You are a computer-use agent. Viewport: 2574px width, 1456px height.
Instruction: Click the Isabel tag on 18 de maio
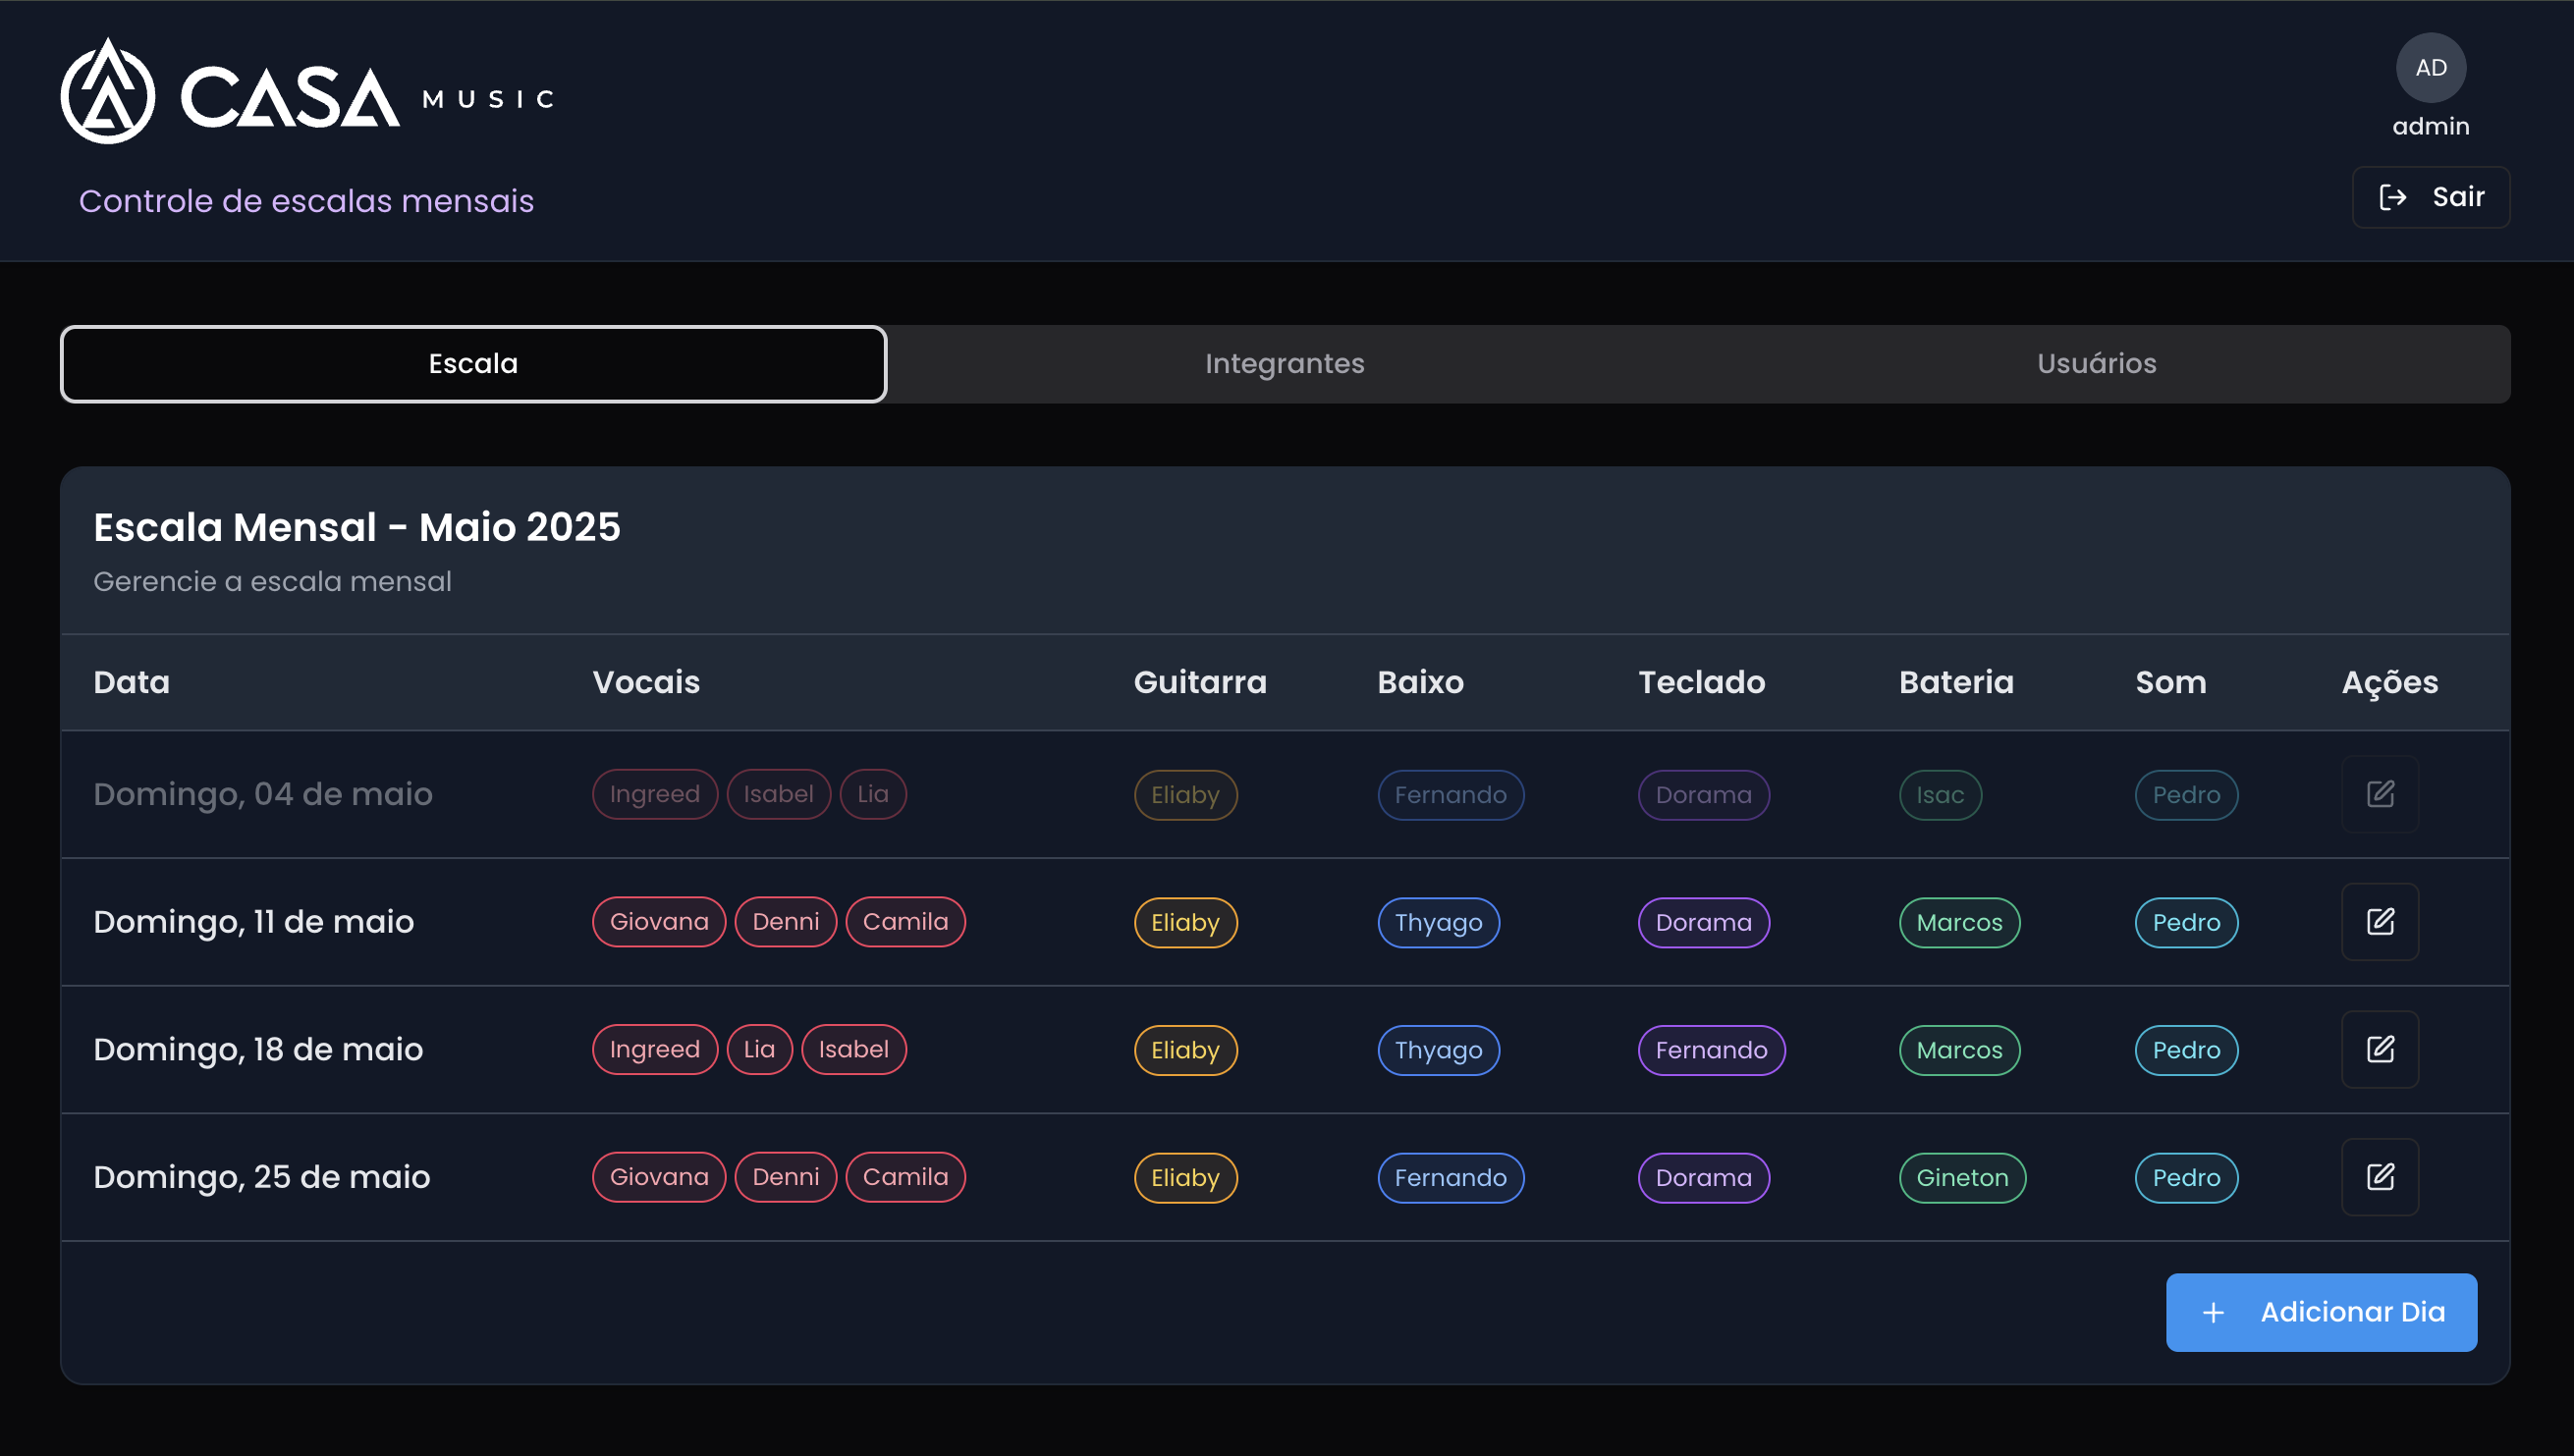tap(854, 1050)
